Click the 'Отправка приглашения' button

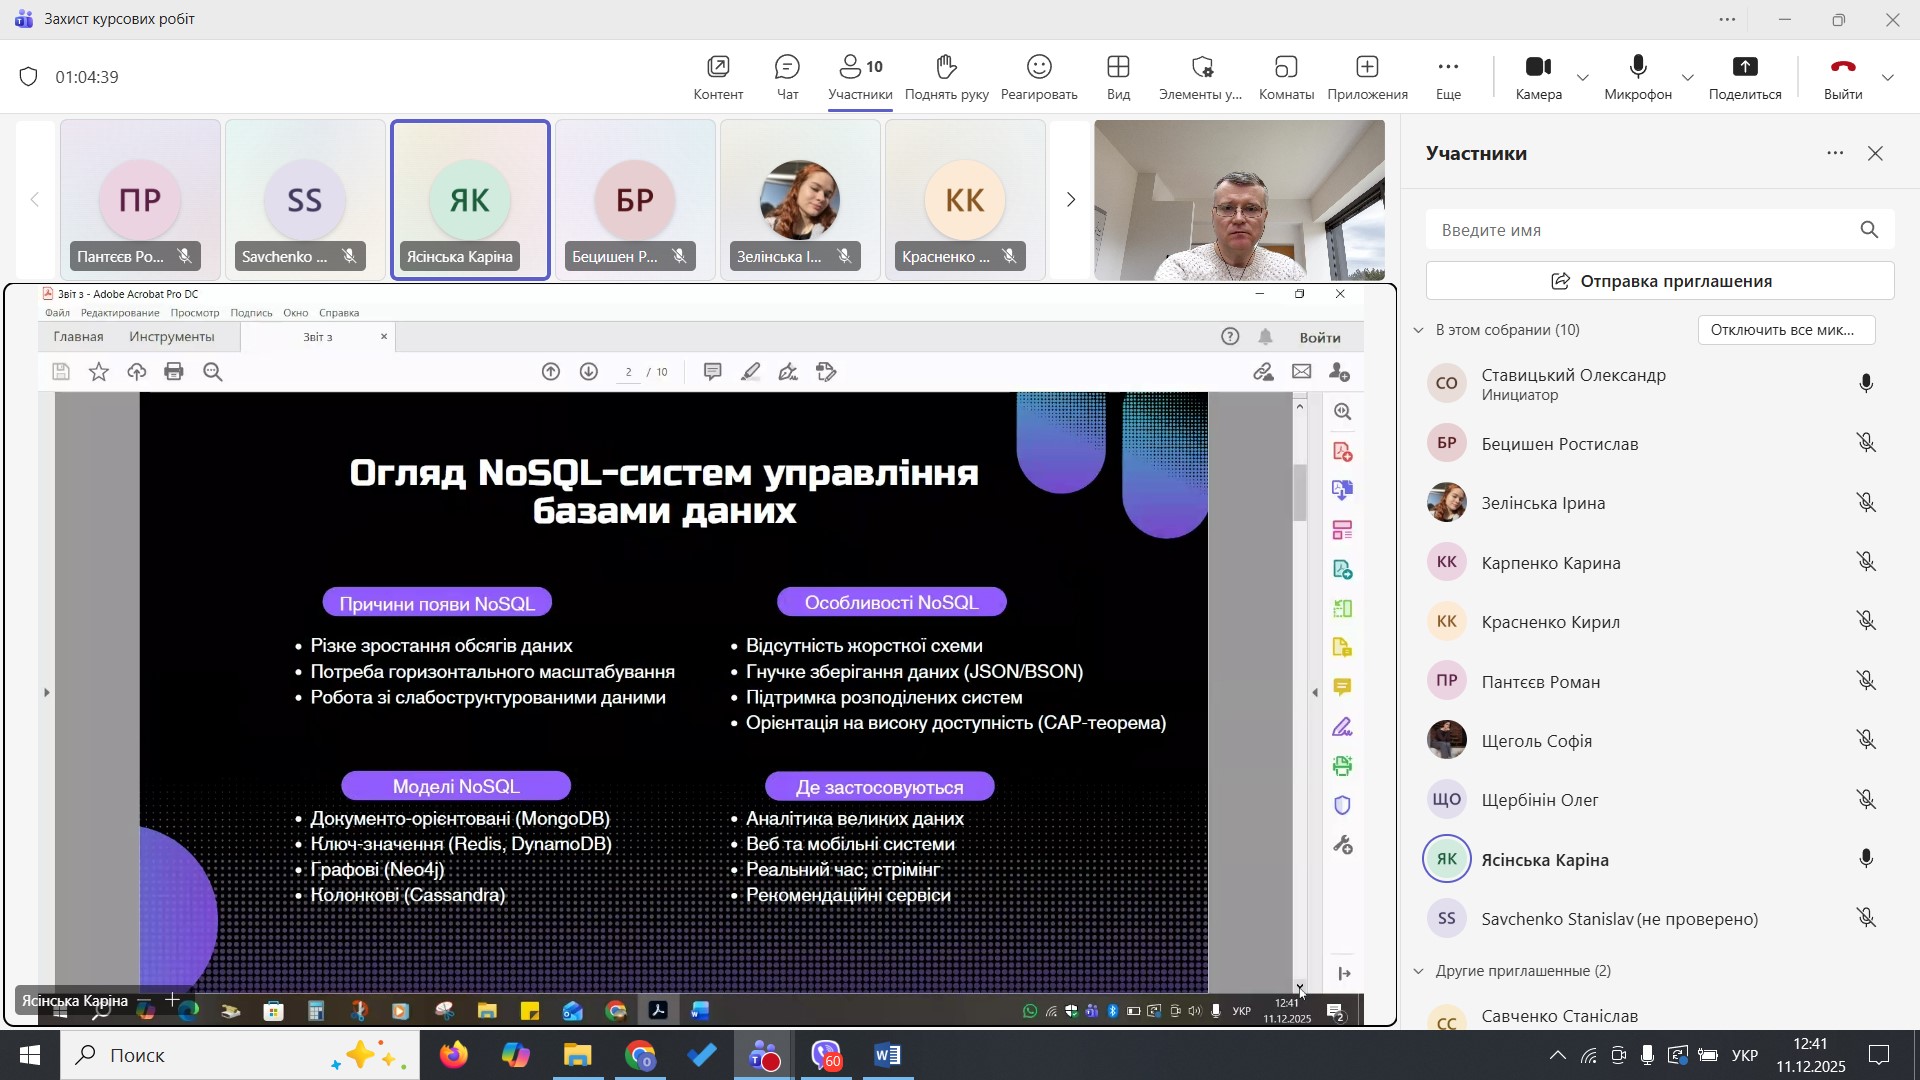point(1659,281)
